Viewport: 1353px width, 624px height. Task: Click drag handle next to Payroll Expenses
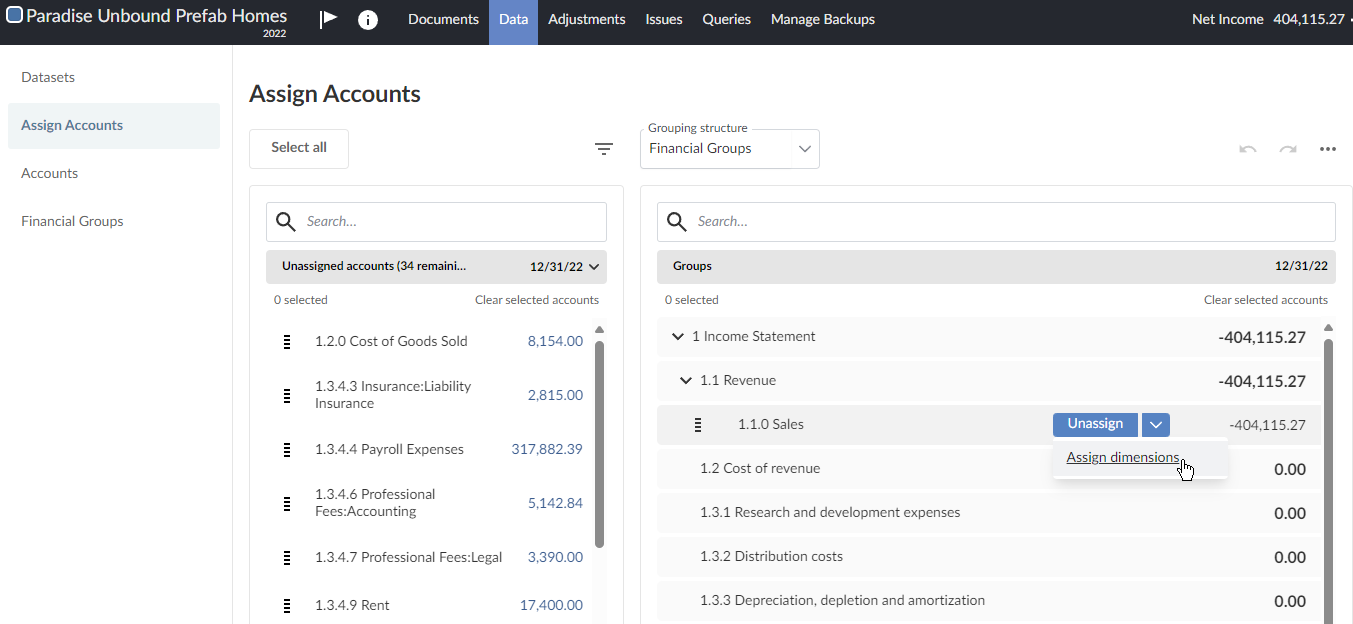pos(287,450)
